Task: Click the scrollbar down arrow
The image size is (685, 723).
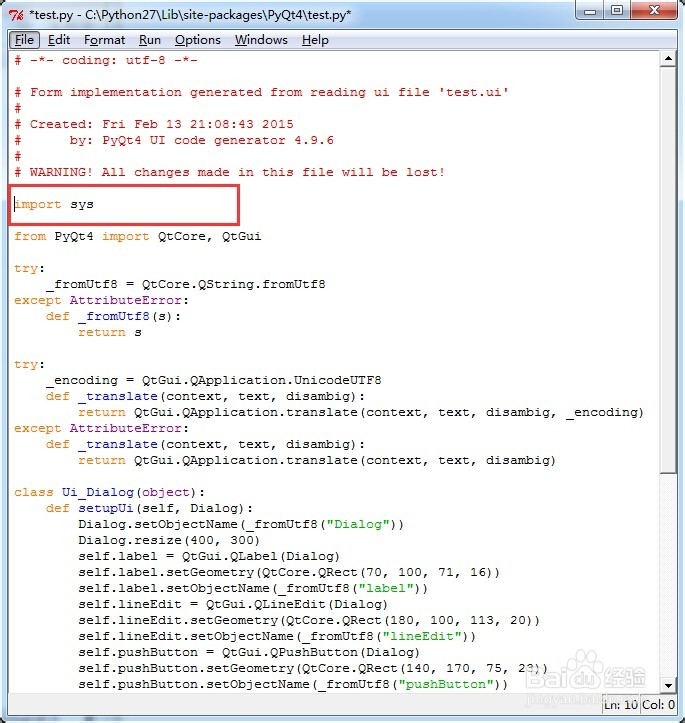Action: coord(668,685)
